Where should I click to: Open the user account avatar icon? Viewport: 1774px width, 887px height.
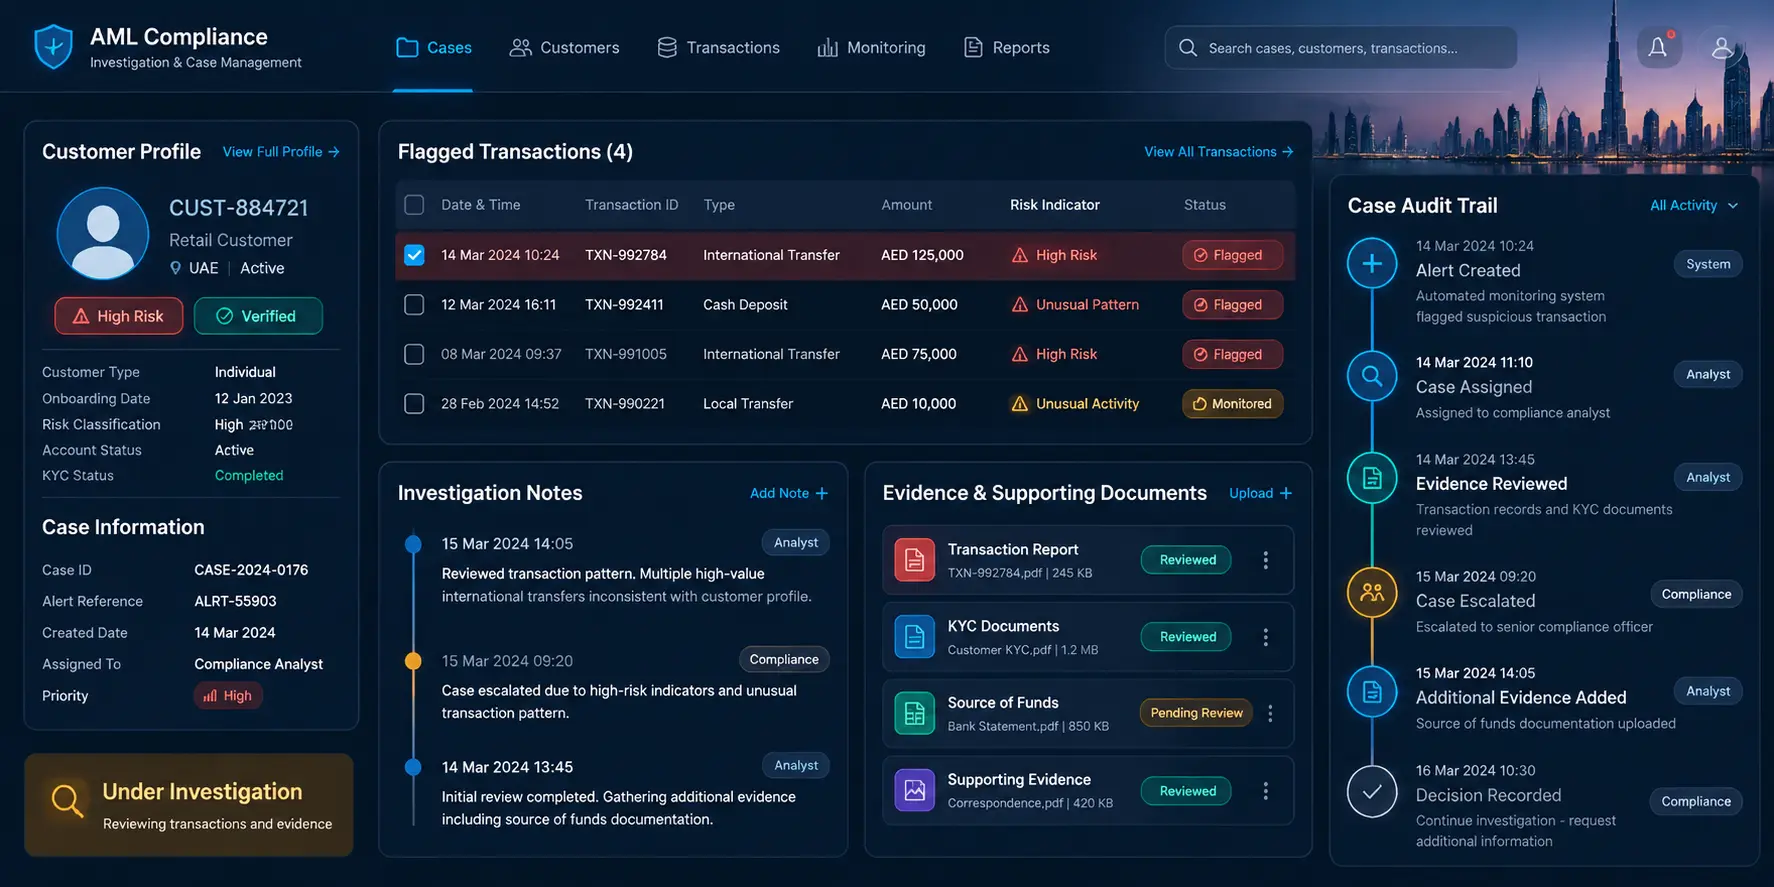(1721, 47)
